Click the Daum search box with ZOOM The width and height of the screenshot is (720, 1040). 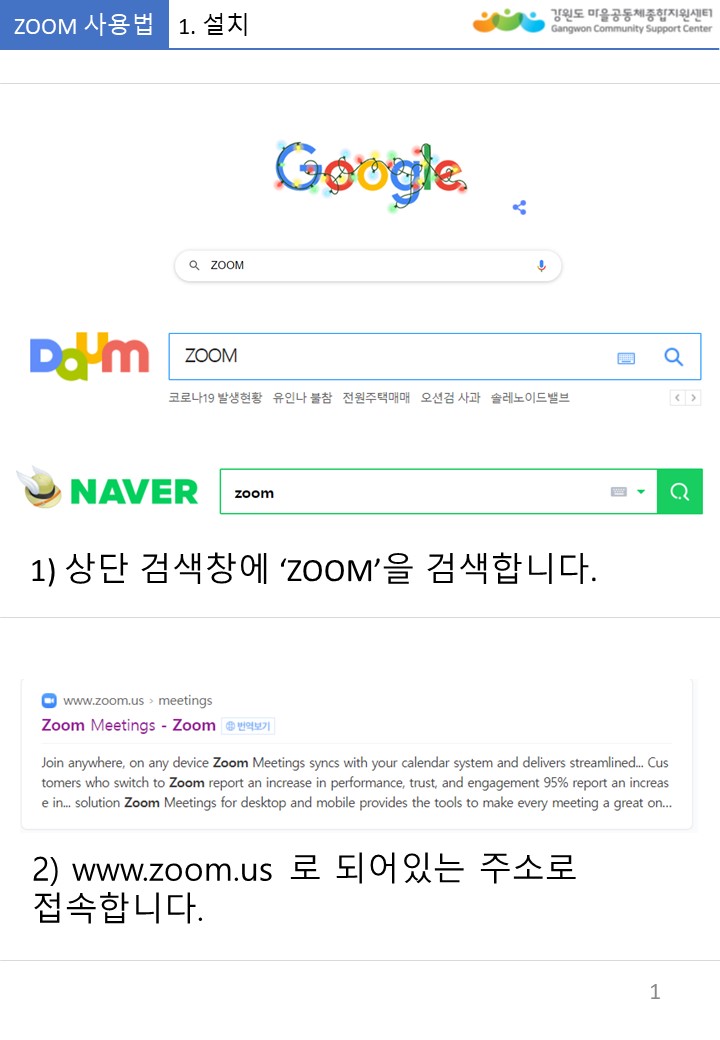pos(435,357)
